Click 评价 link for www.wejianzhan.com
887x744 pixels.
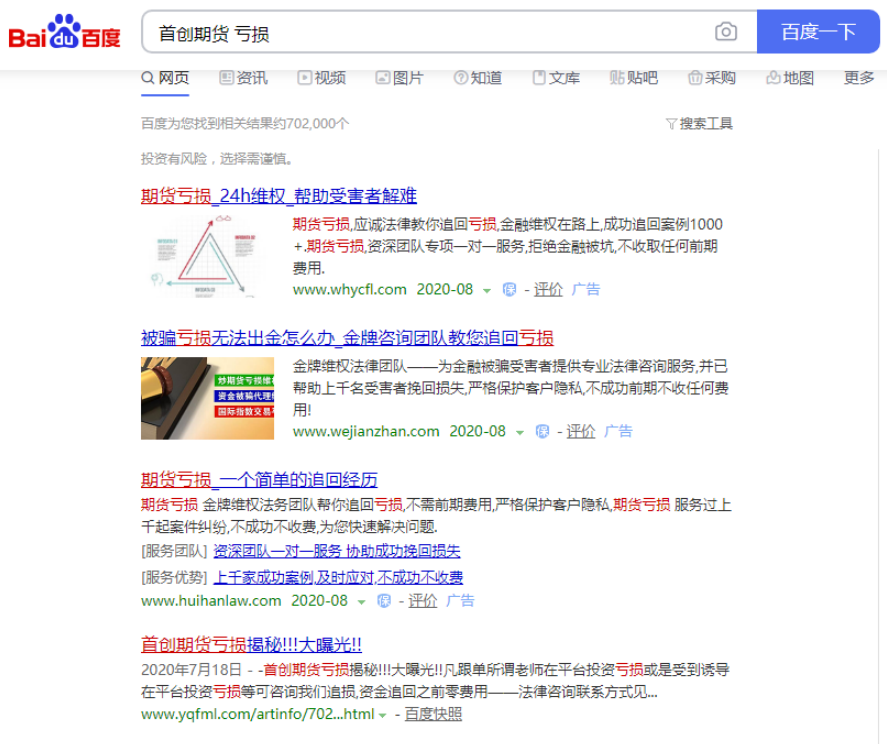581,432
